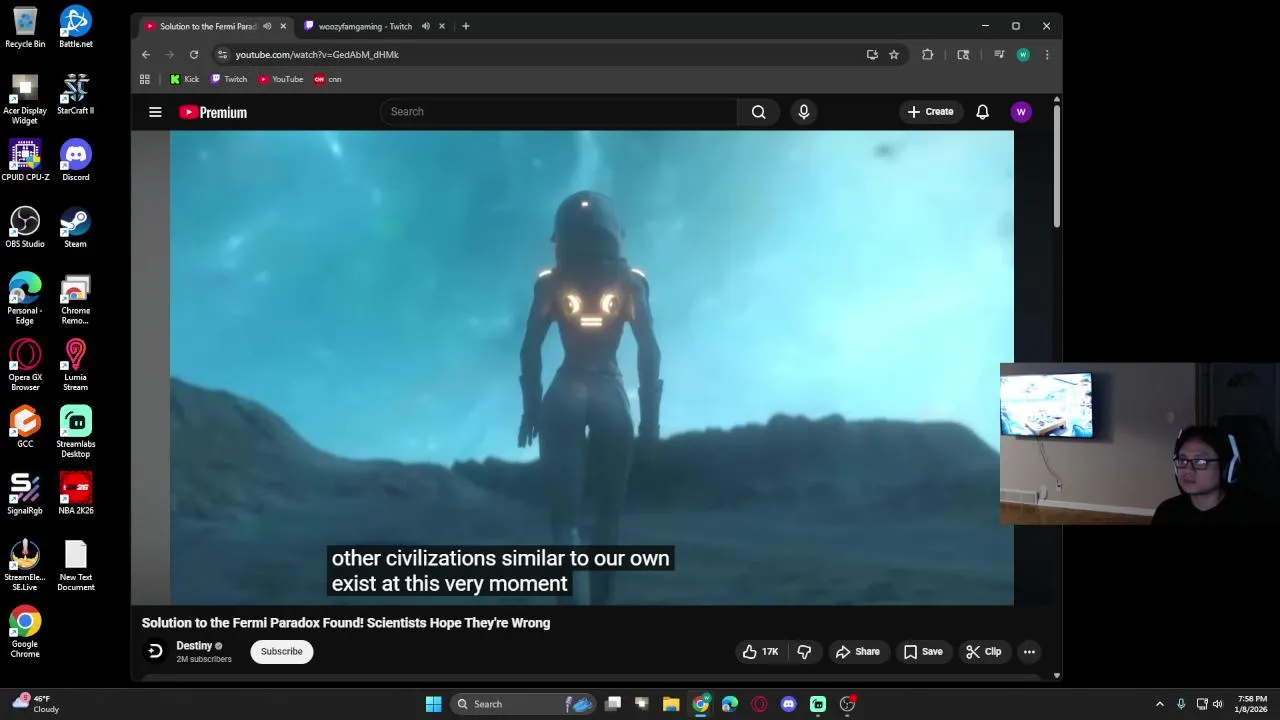Open Chrome apps grid in bookmarks bar

pos(145,79)
